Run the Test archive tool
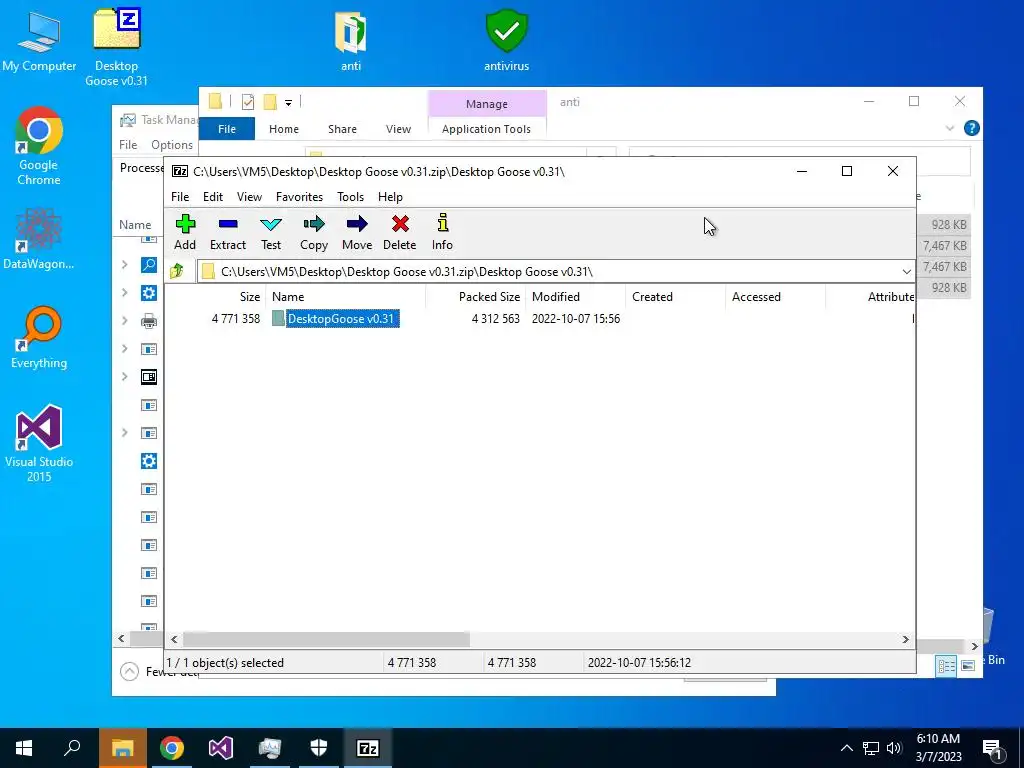The image size is (1024, 768). coord(271,232)
